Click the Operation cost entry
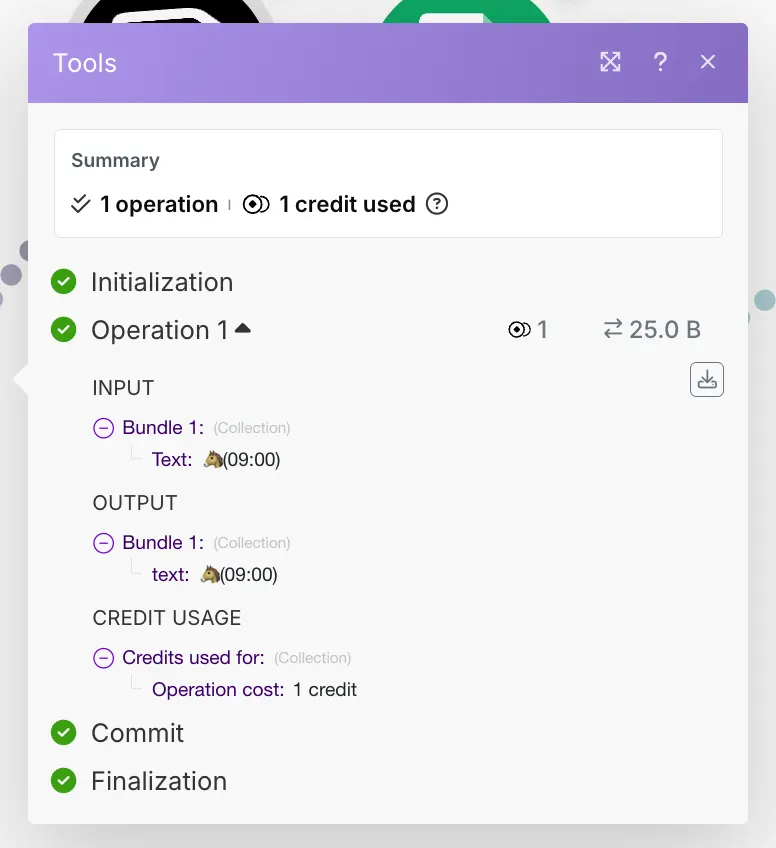 [x=218, y=690]
